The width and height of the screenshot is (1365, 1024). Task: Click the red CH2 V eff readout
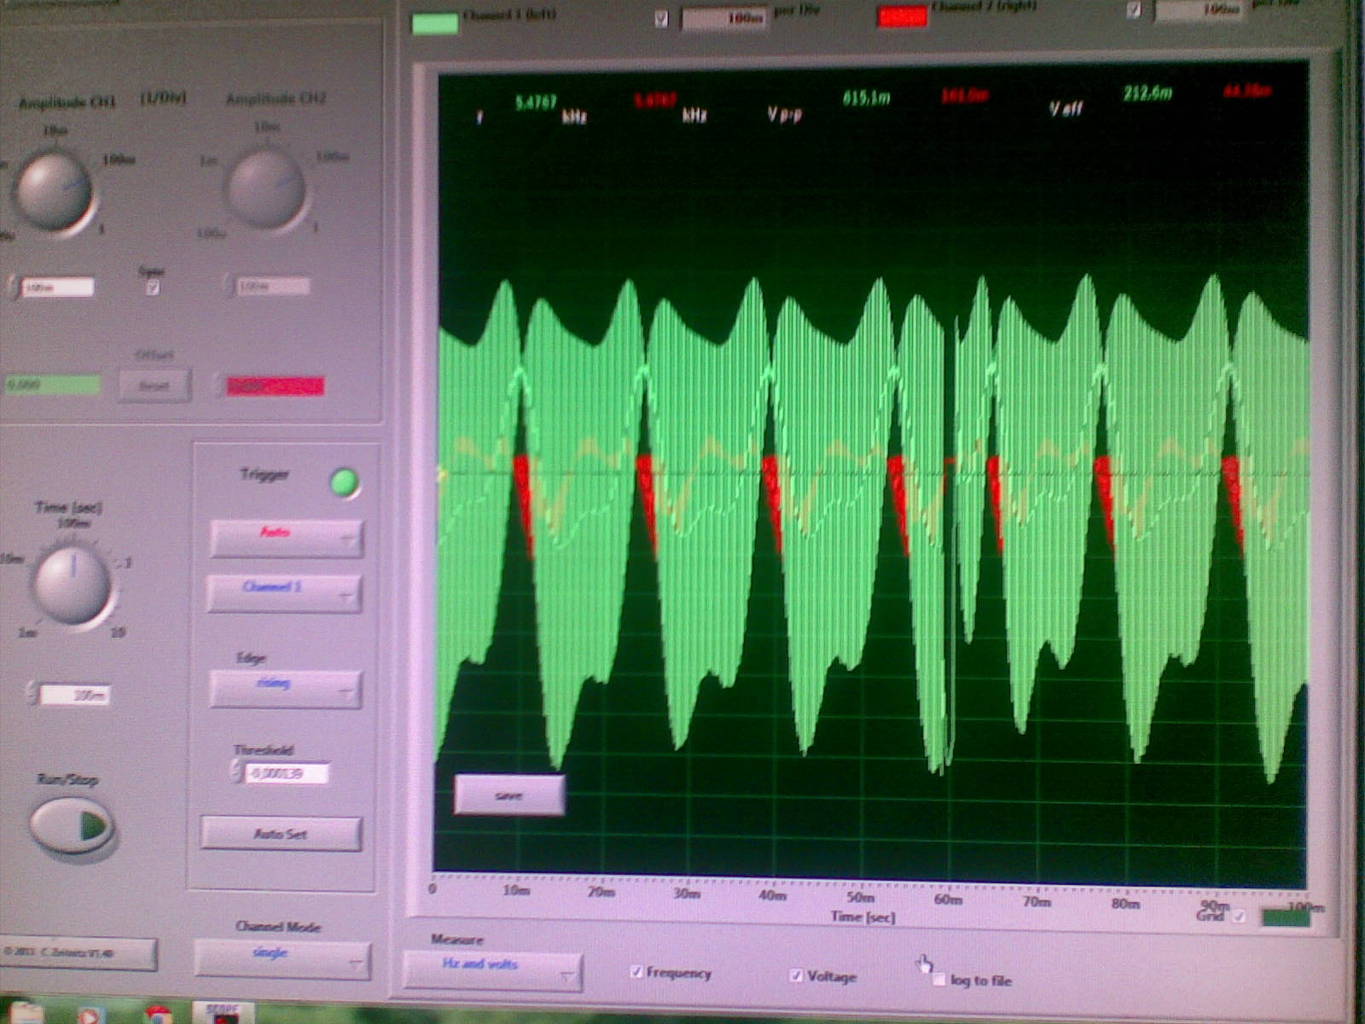(x=1247, y=91)
